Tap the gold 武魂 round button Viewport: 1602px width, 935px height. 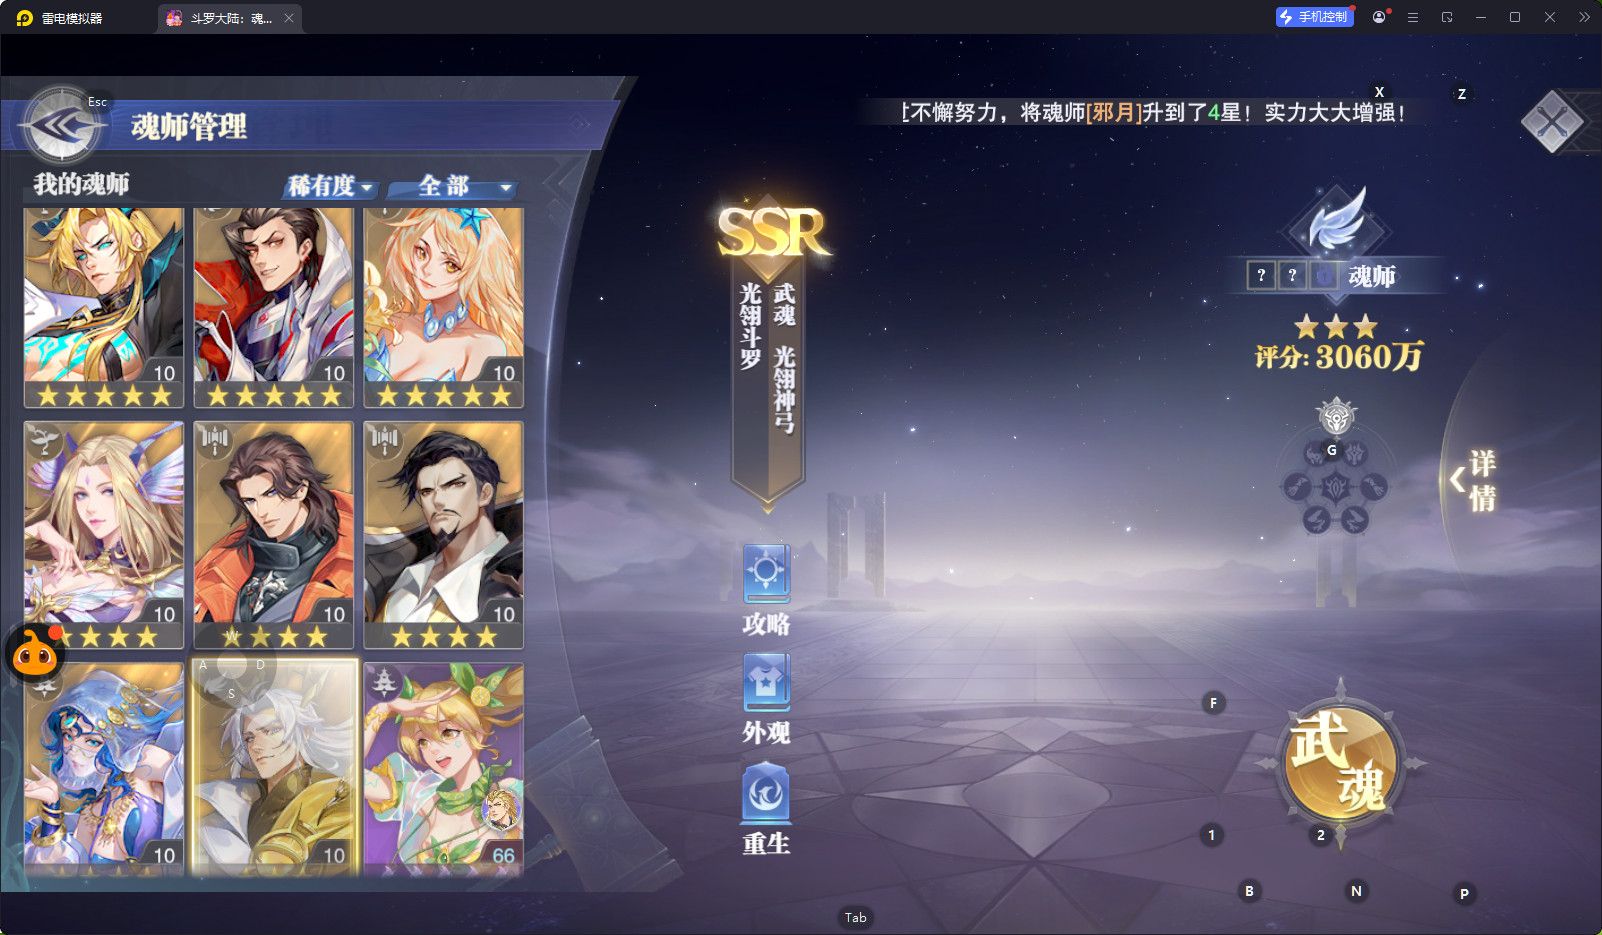[x=1340, y=762]
